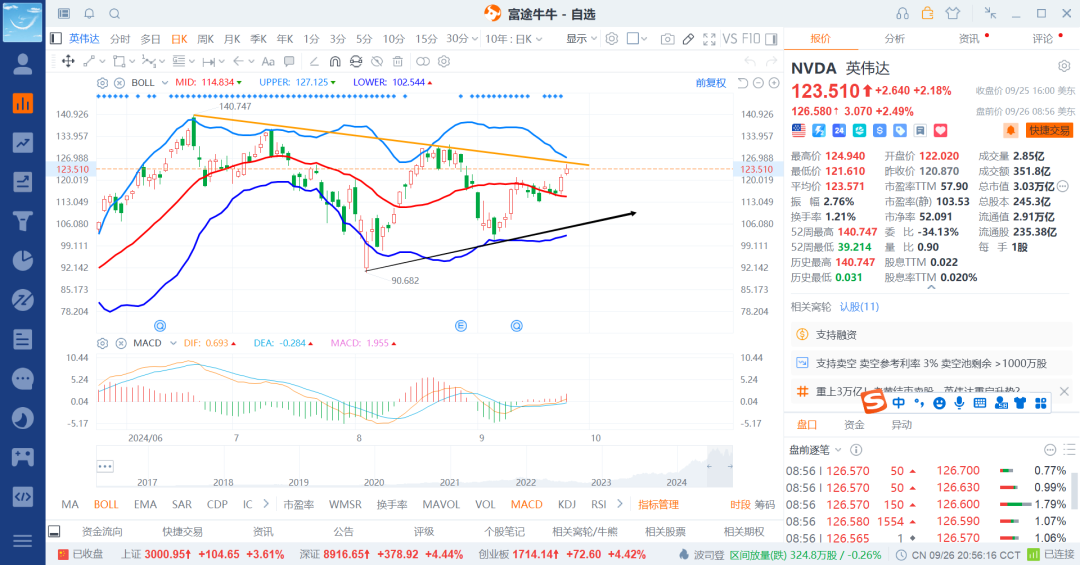Toggle the MACD indicator in bottom bar
Screen dimensions: 1080x565
pos(526,505)
